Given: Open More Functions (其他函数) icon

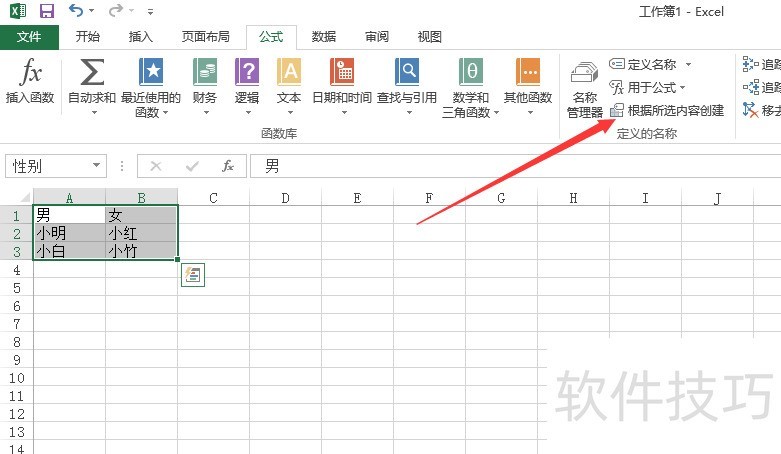Looking at the screenshot, I should tap(528, 72).
